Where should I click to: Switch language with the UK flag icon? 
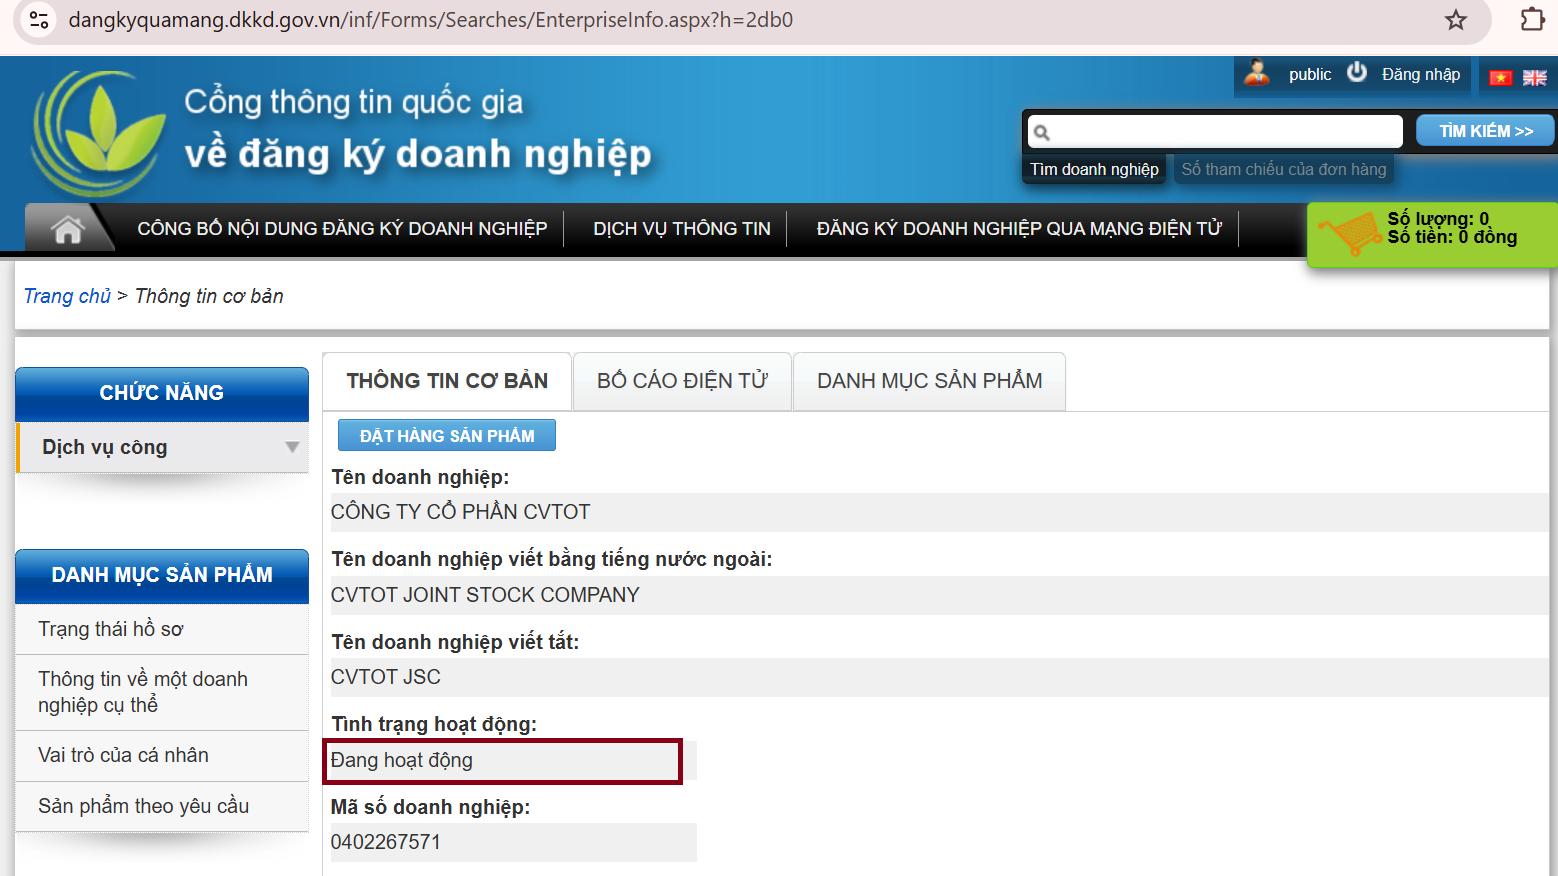[x=1534, y=77]
